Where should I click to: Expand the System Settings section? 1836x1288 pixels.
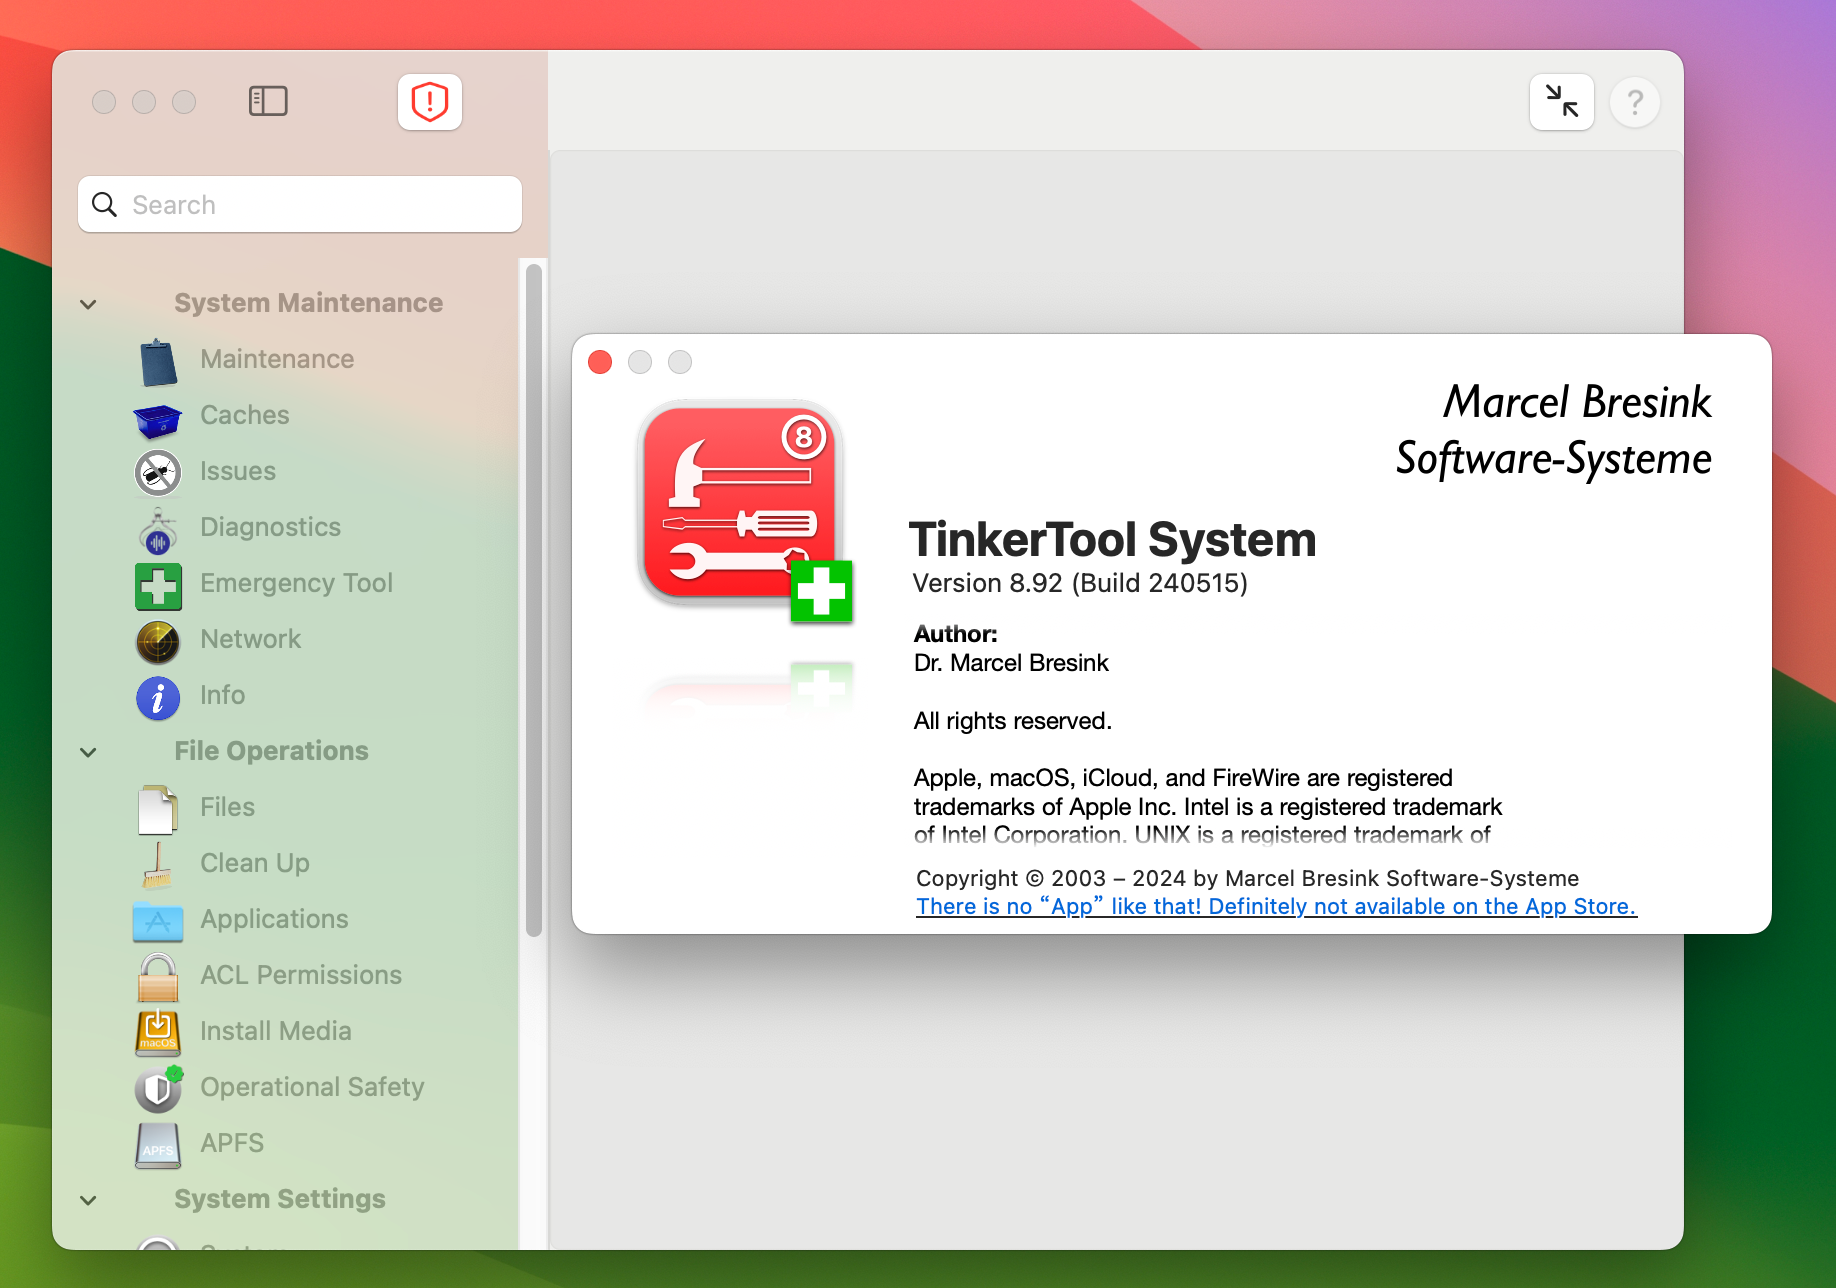coord(88,1200)
